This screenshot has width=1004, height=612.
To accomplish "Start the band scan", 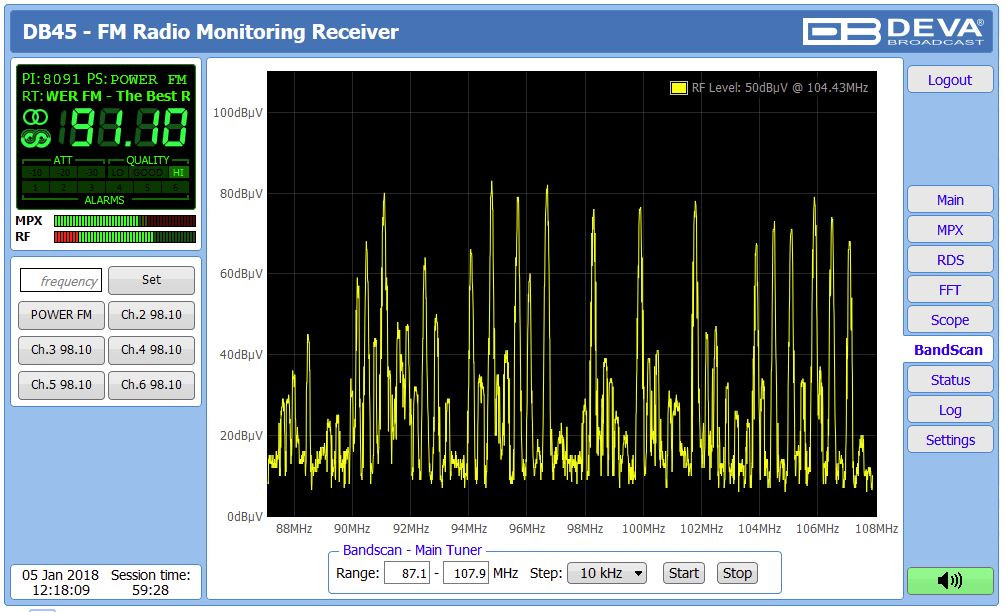I will click(x=684, y=573).
